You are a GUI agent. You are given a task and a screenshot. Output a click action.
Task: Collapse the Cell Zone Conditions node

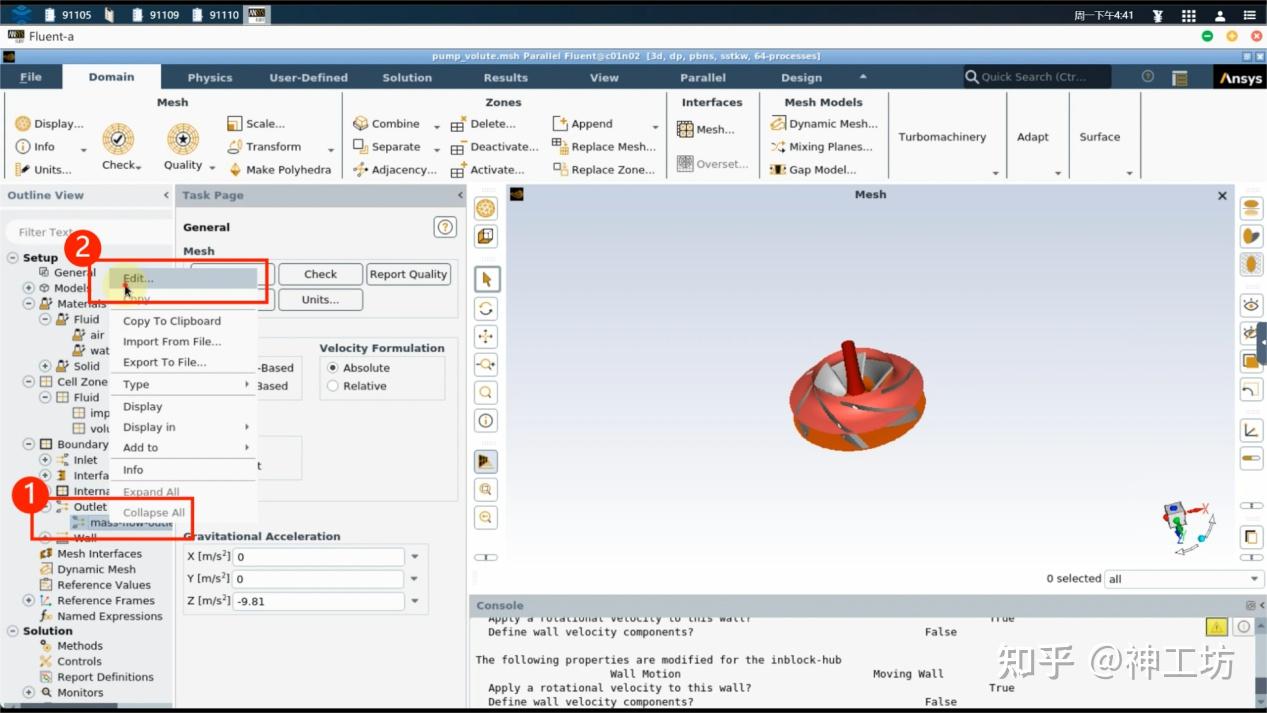tap(29, 382)
